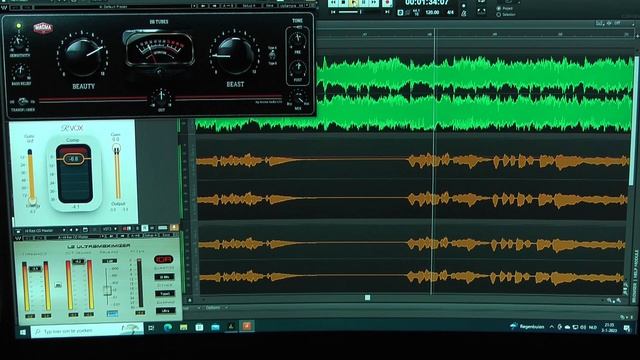The width and height of the screenshot is (640, 360).
Task: Click the Regenbuien weather tray widget
Action: click(x=527, y=327)
